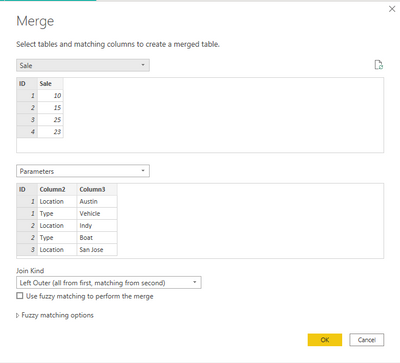Enable fuzzy matching checkbox
The image size is (400, 363).
pos(20,296)
